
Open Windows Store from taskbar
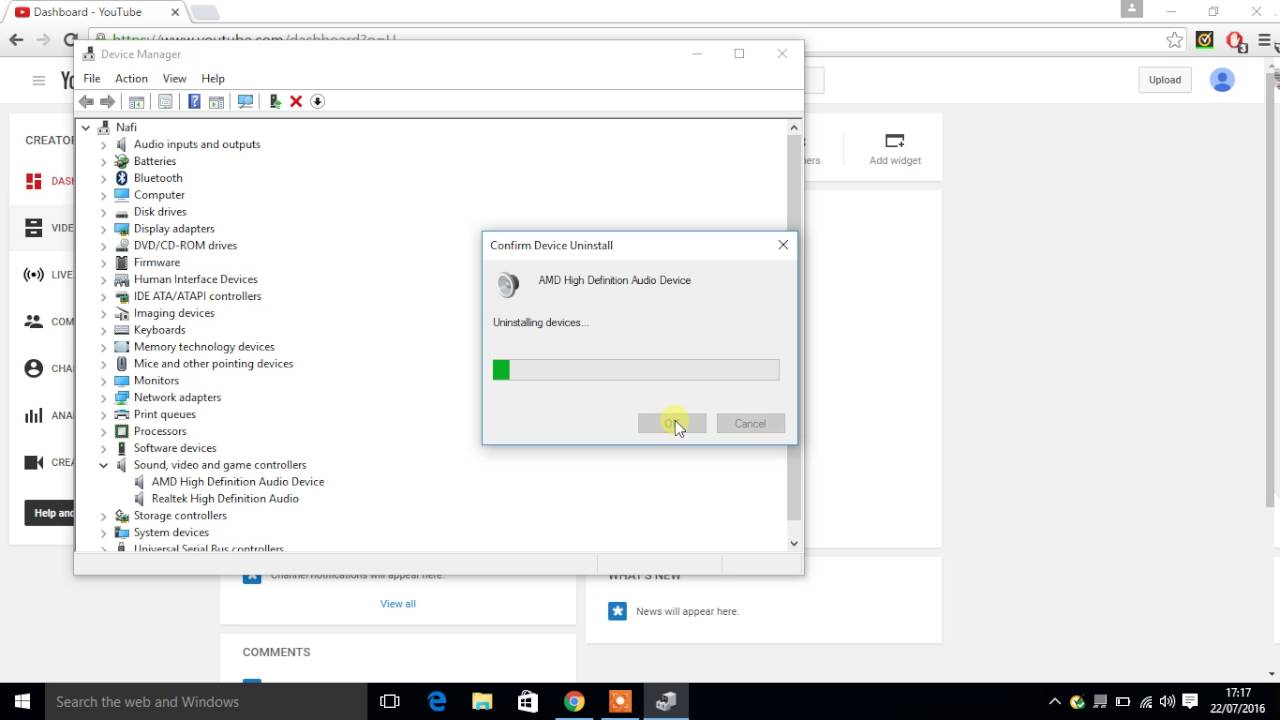(x=528, y=702)
